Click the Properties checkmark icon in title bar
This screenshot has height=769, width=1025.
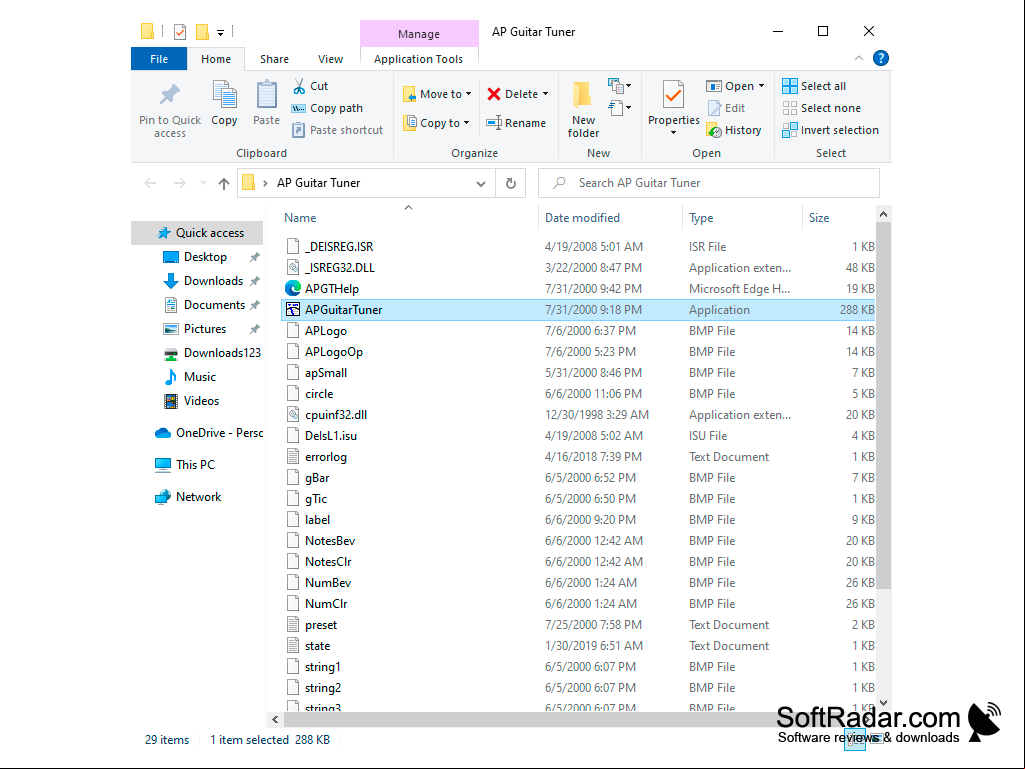180,31
